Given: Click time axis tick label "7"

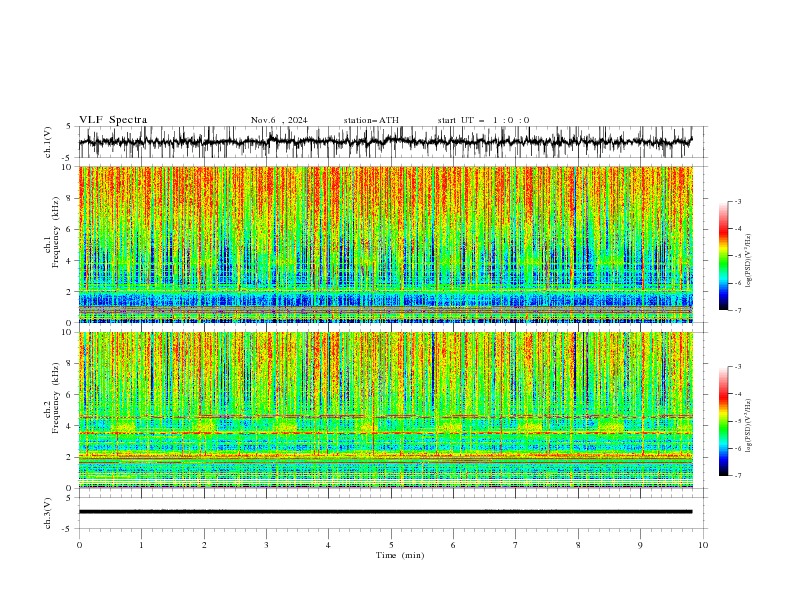Looking at the screenshot, I should pyautogui.click(x=516, y=545).
